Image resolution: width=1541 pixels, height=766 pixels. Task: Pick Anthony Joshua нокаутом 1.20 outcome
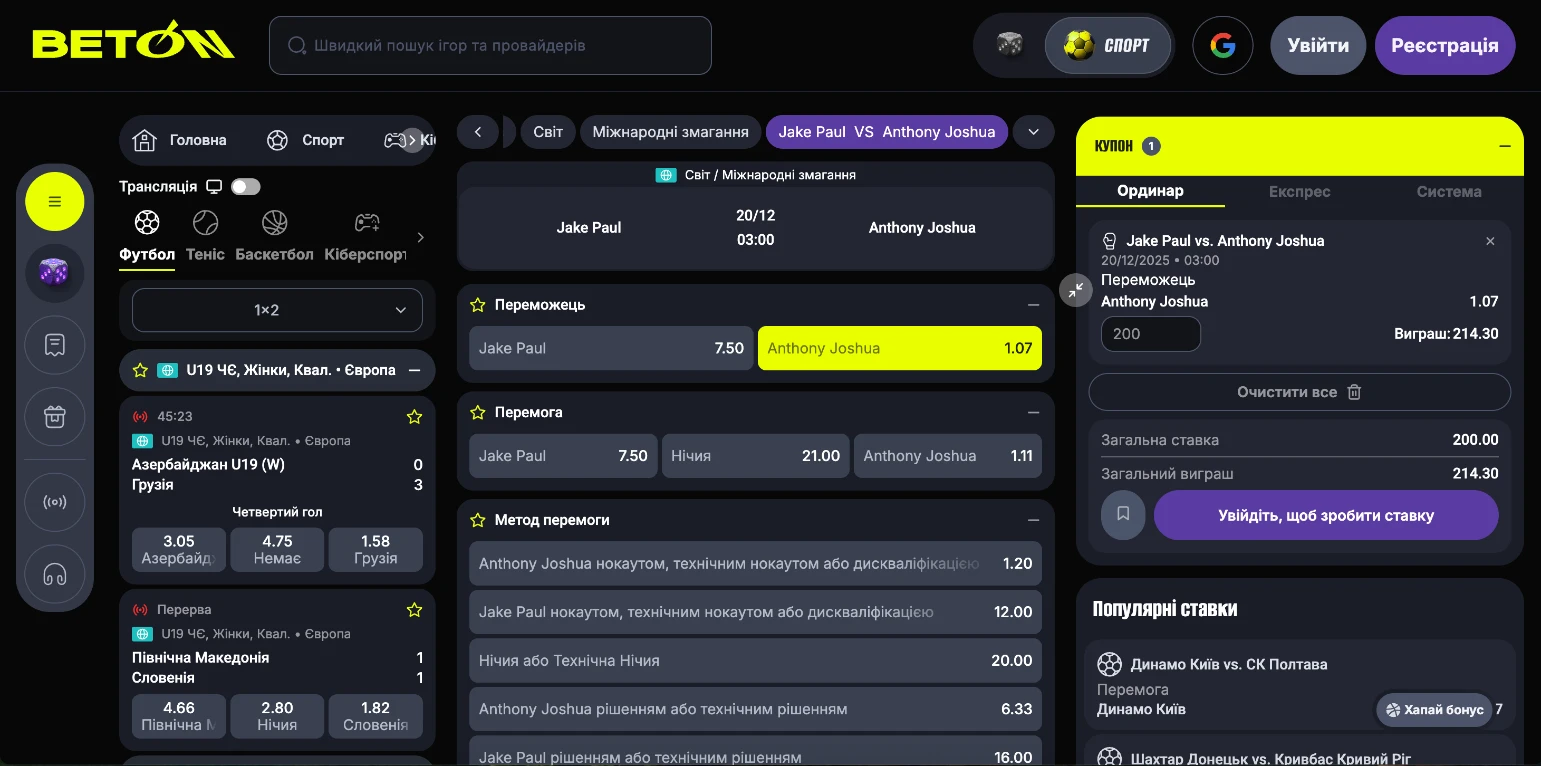(x=755, y=564)
